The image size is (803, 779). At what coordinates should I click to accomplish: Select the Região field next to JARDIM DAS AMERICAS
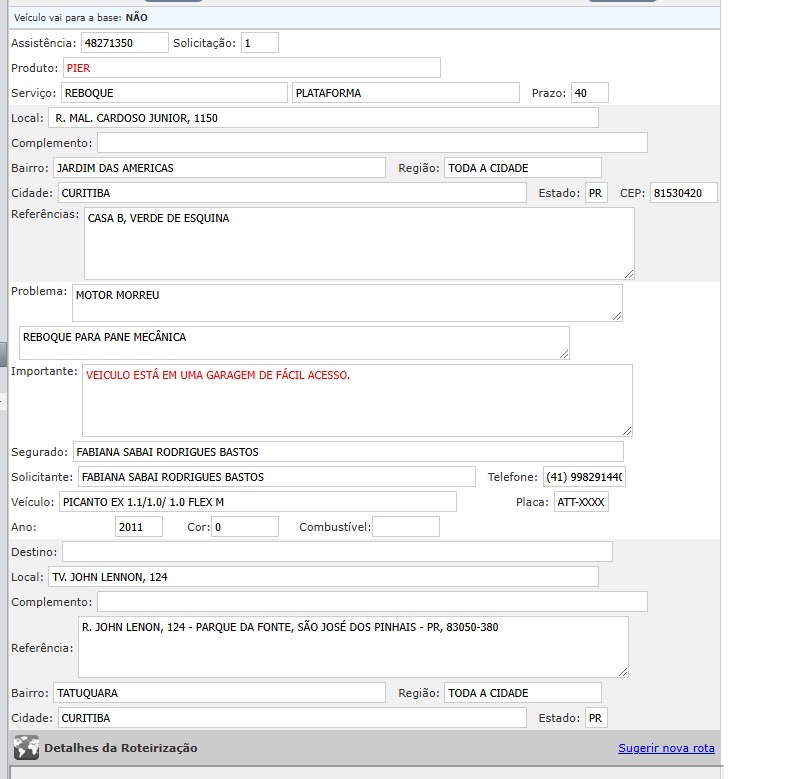click(523, 167)
